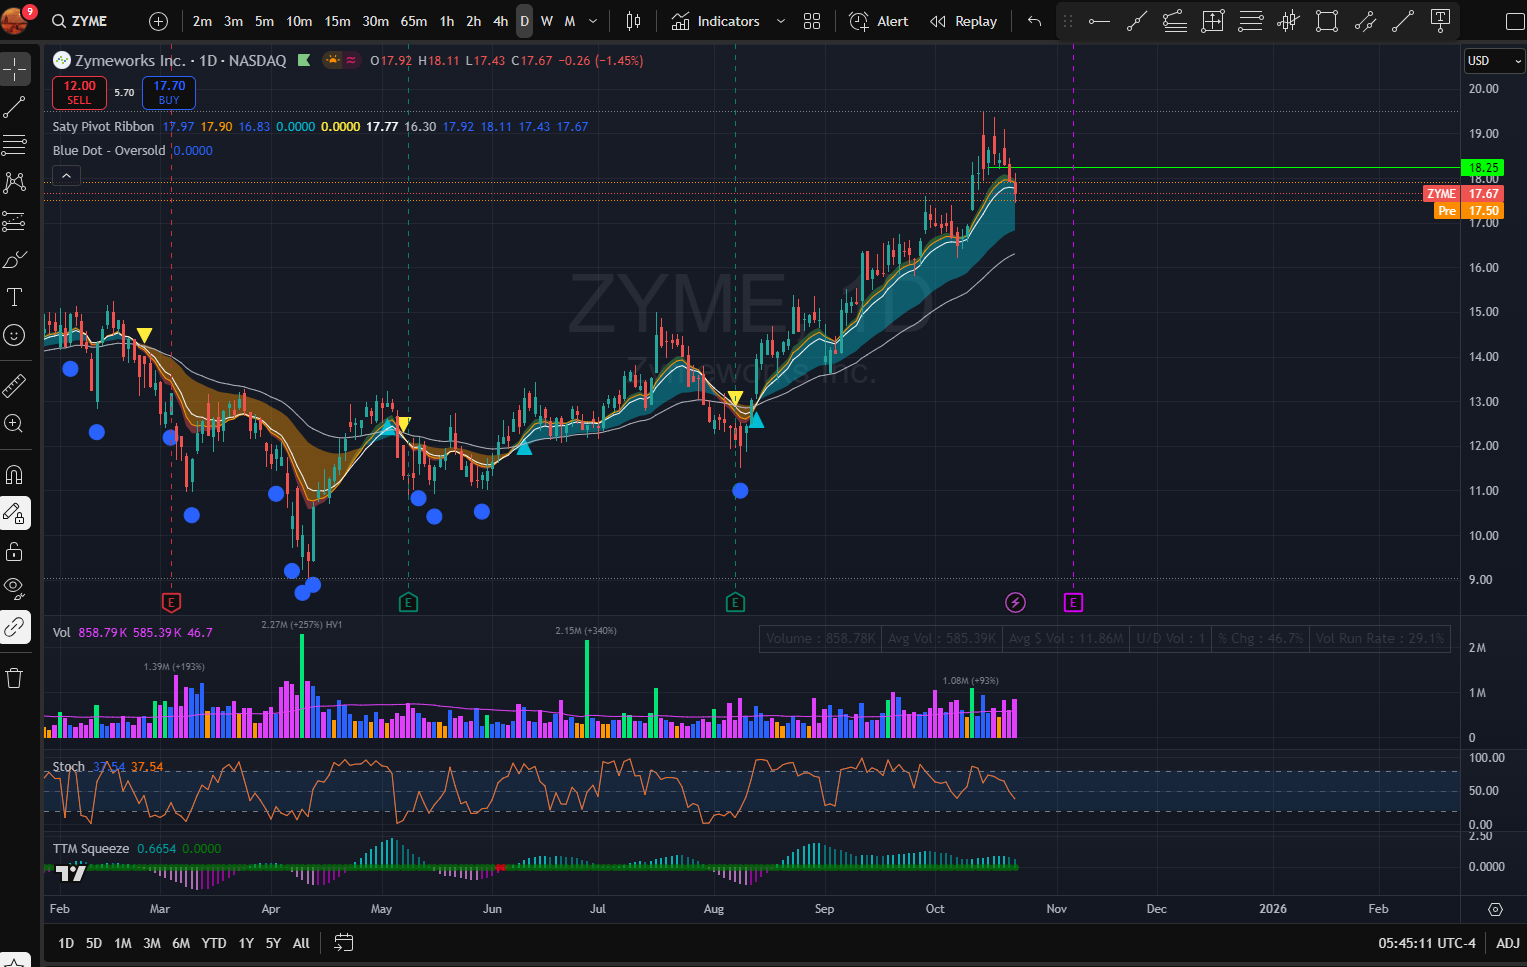Viewport: 1527px width, 967px height.
Task: Open the USD currency dropdown
Action: 1494,61
